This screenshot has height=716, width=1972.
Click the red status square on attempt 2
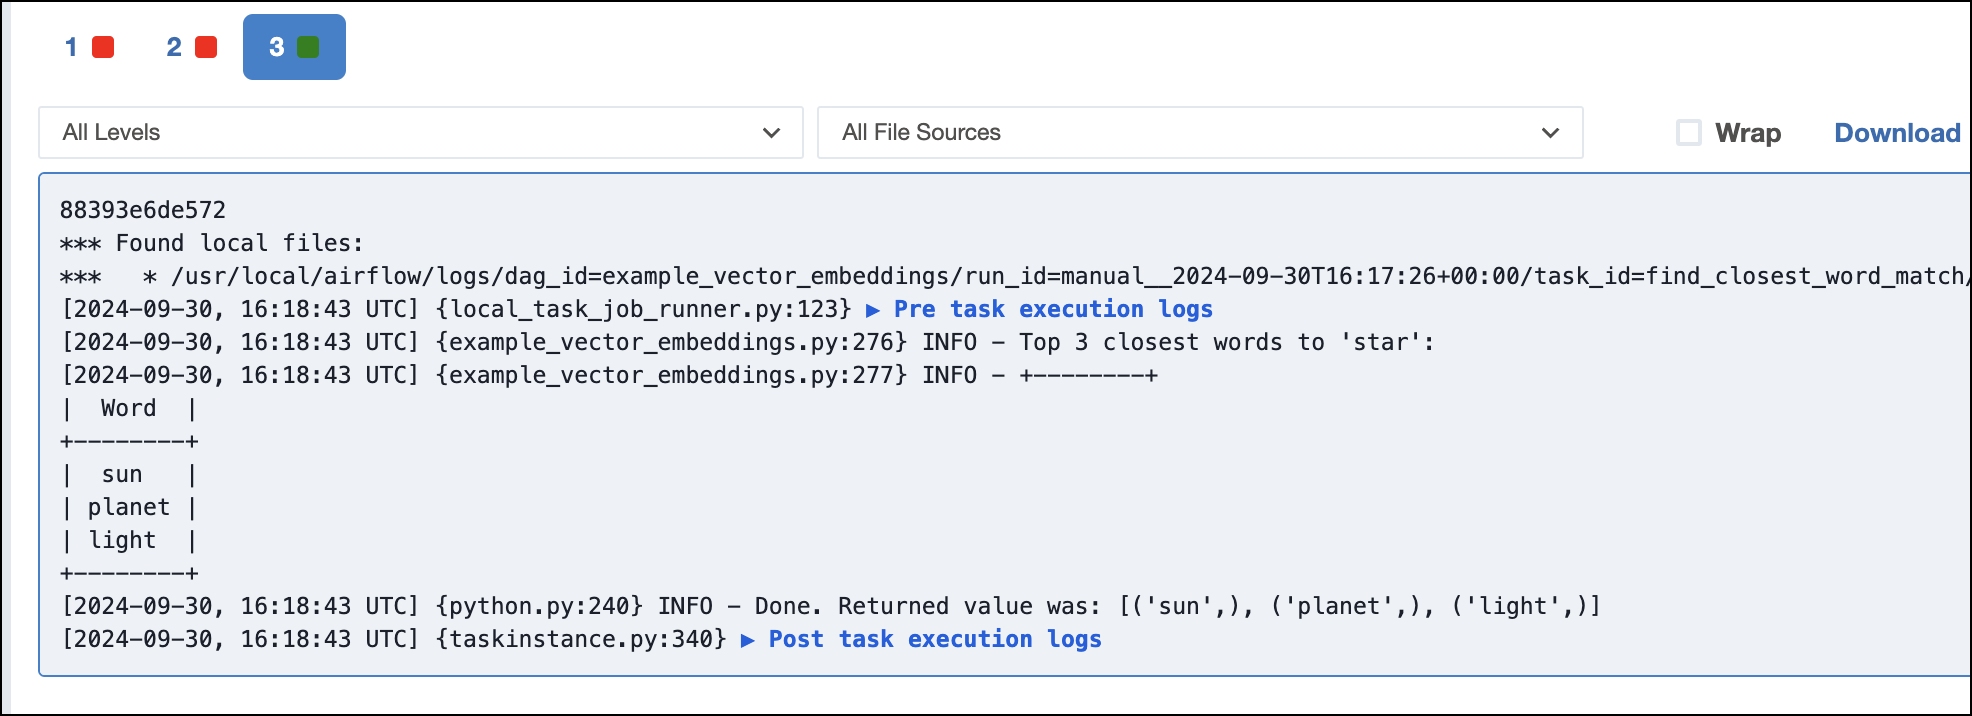pos(206,47)
